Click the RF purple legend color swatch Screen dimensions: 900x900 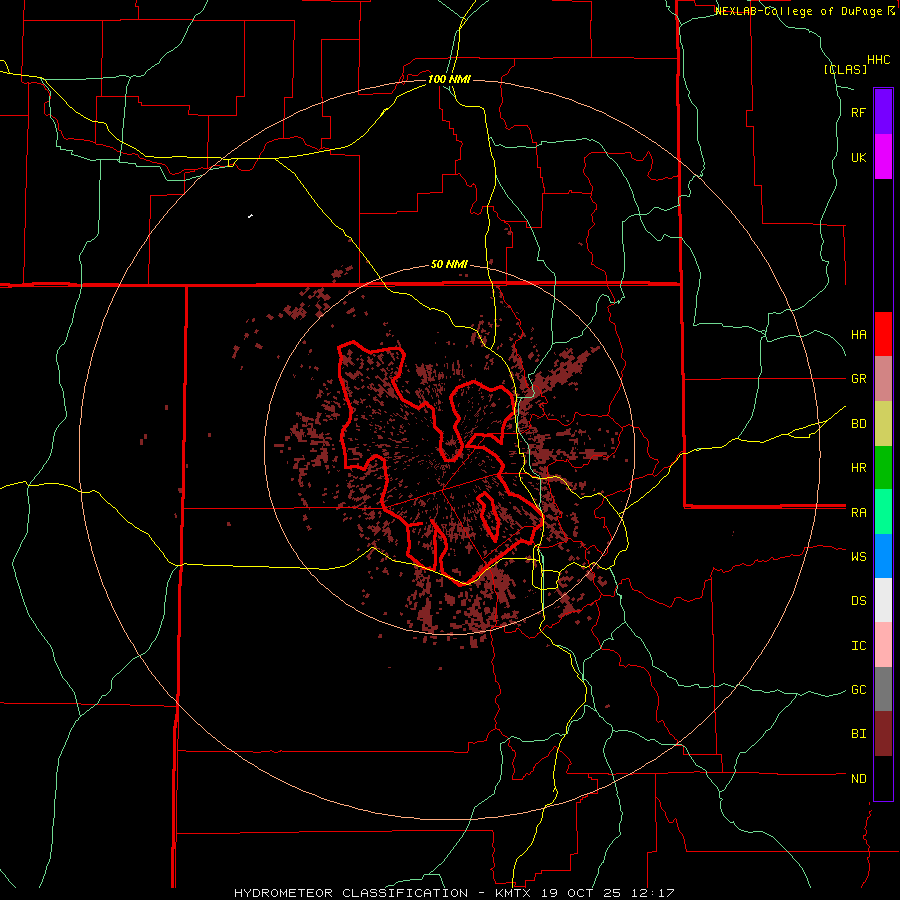pos(883,111)
